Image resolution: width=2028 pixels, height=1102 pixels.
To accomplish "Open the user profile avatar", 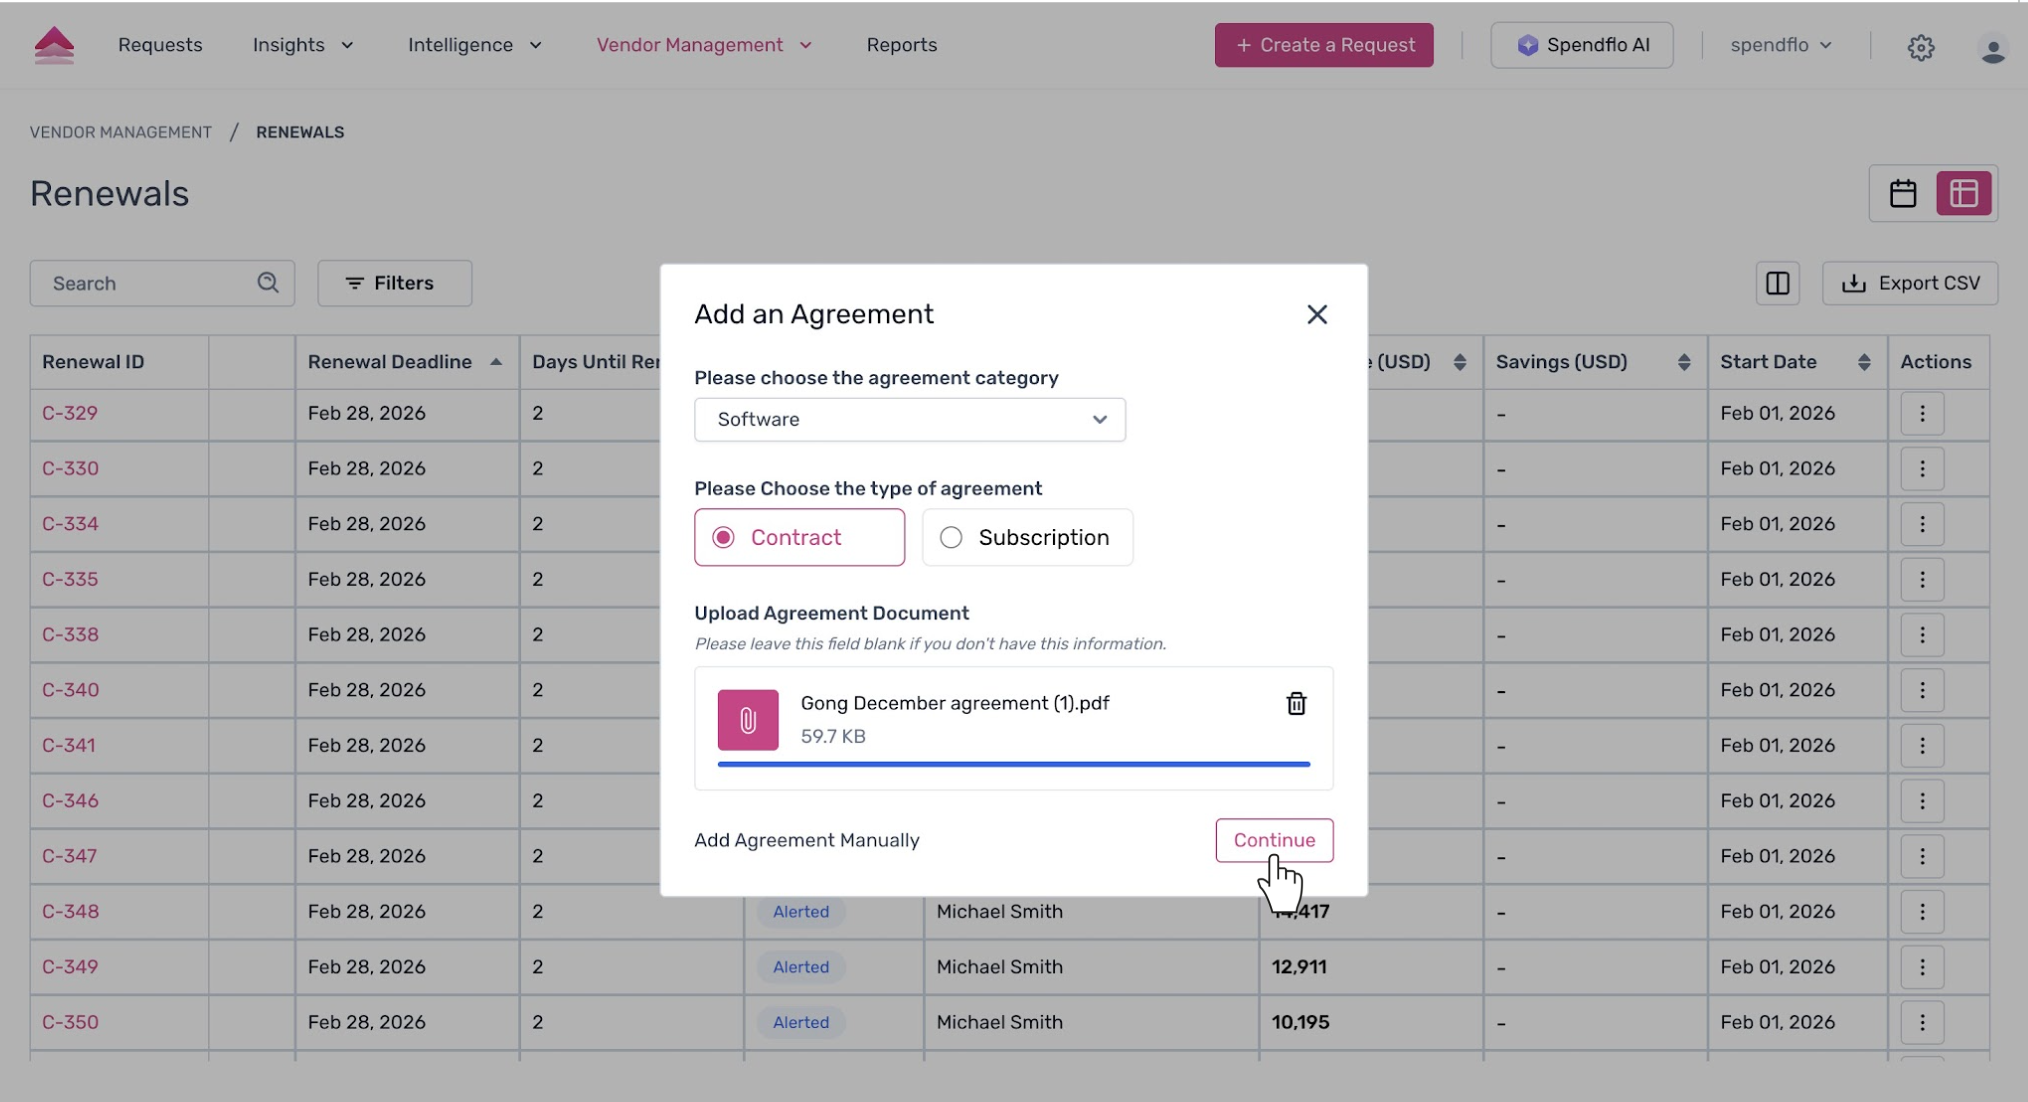I will (x=1992, y=48).
